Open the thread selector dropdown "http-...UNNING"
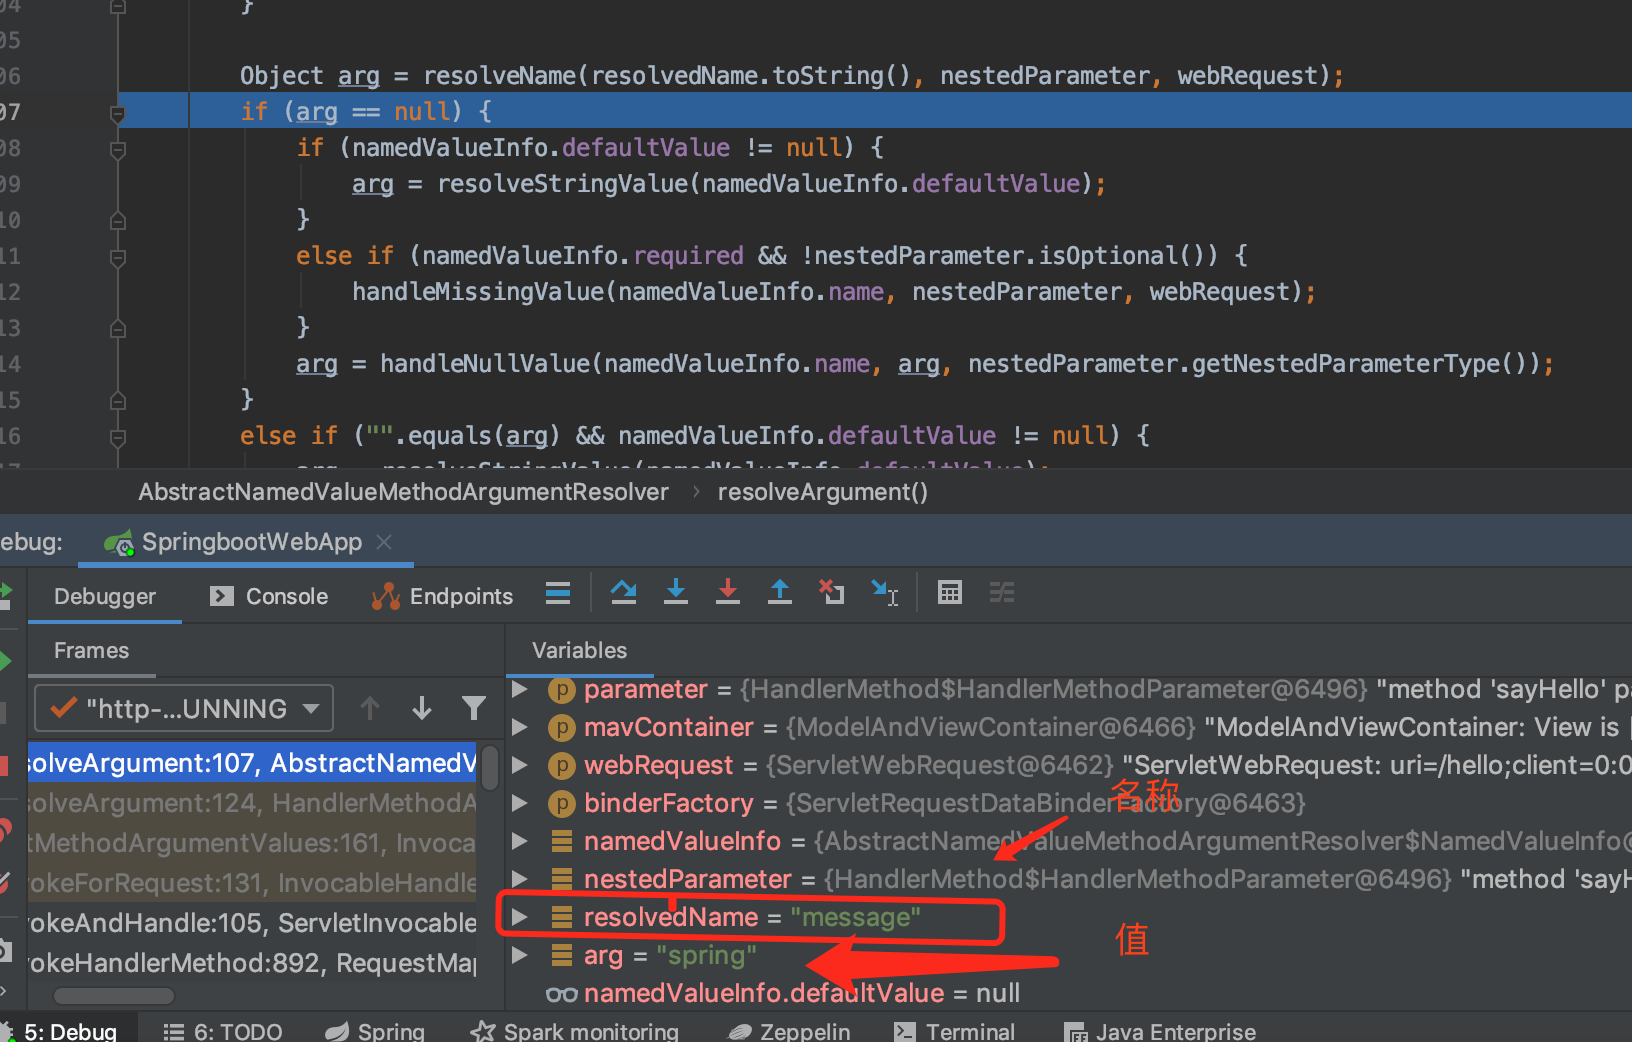The height and width of the screenshot is (1042, 1632). point(184,708)
